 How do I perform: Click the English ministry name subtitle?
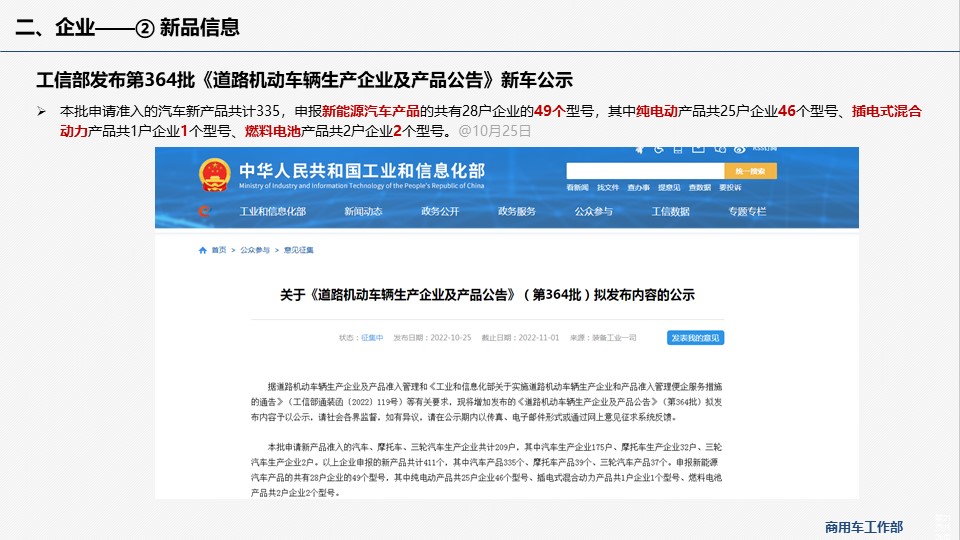click(361, 186)
